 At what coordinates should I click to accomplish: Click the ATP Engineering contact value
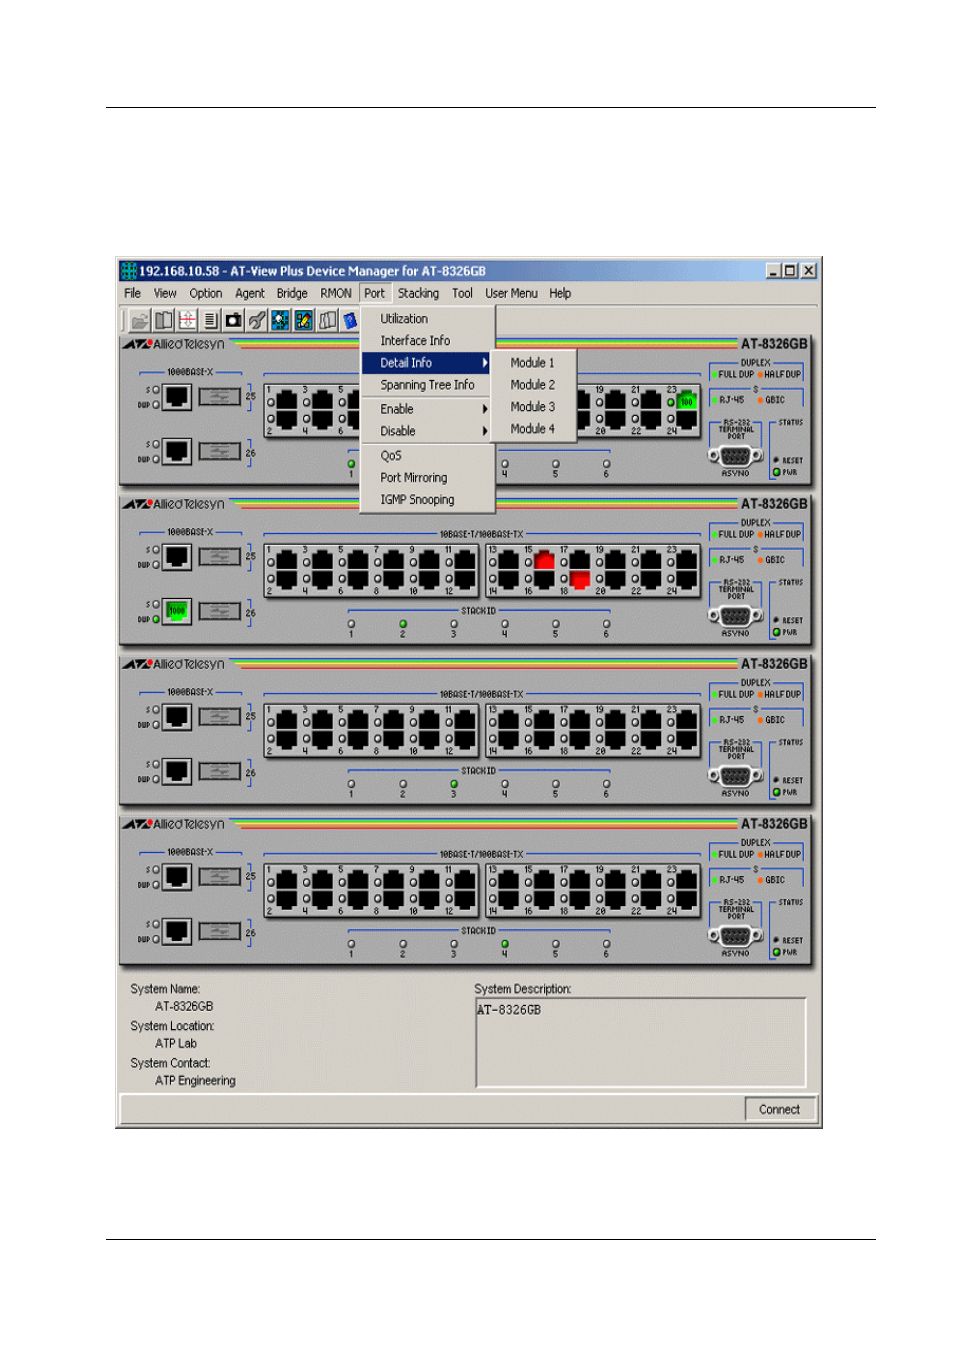[195, 1081]
